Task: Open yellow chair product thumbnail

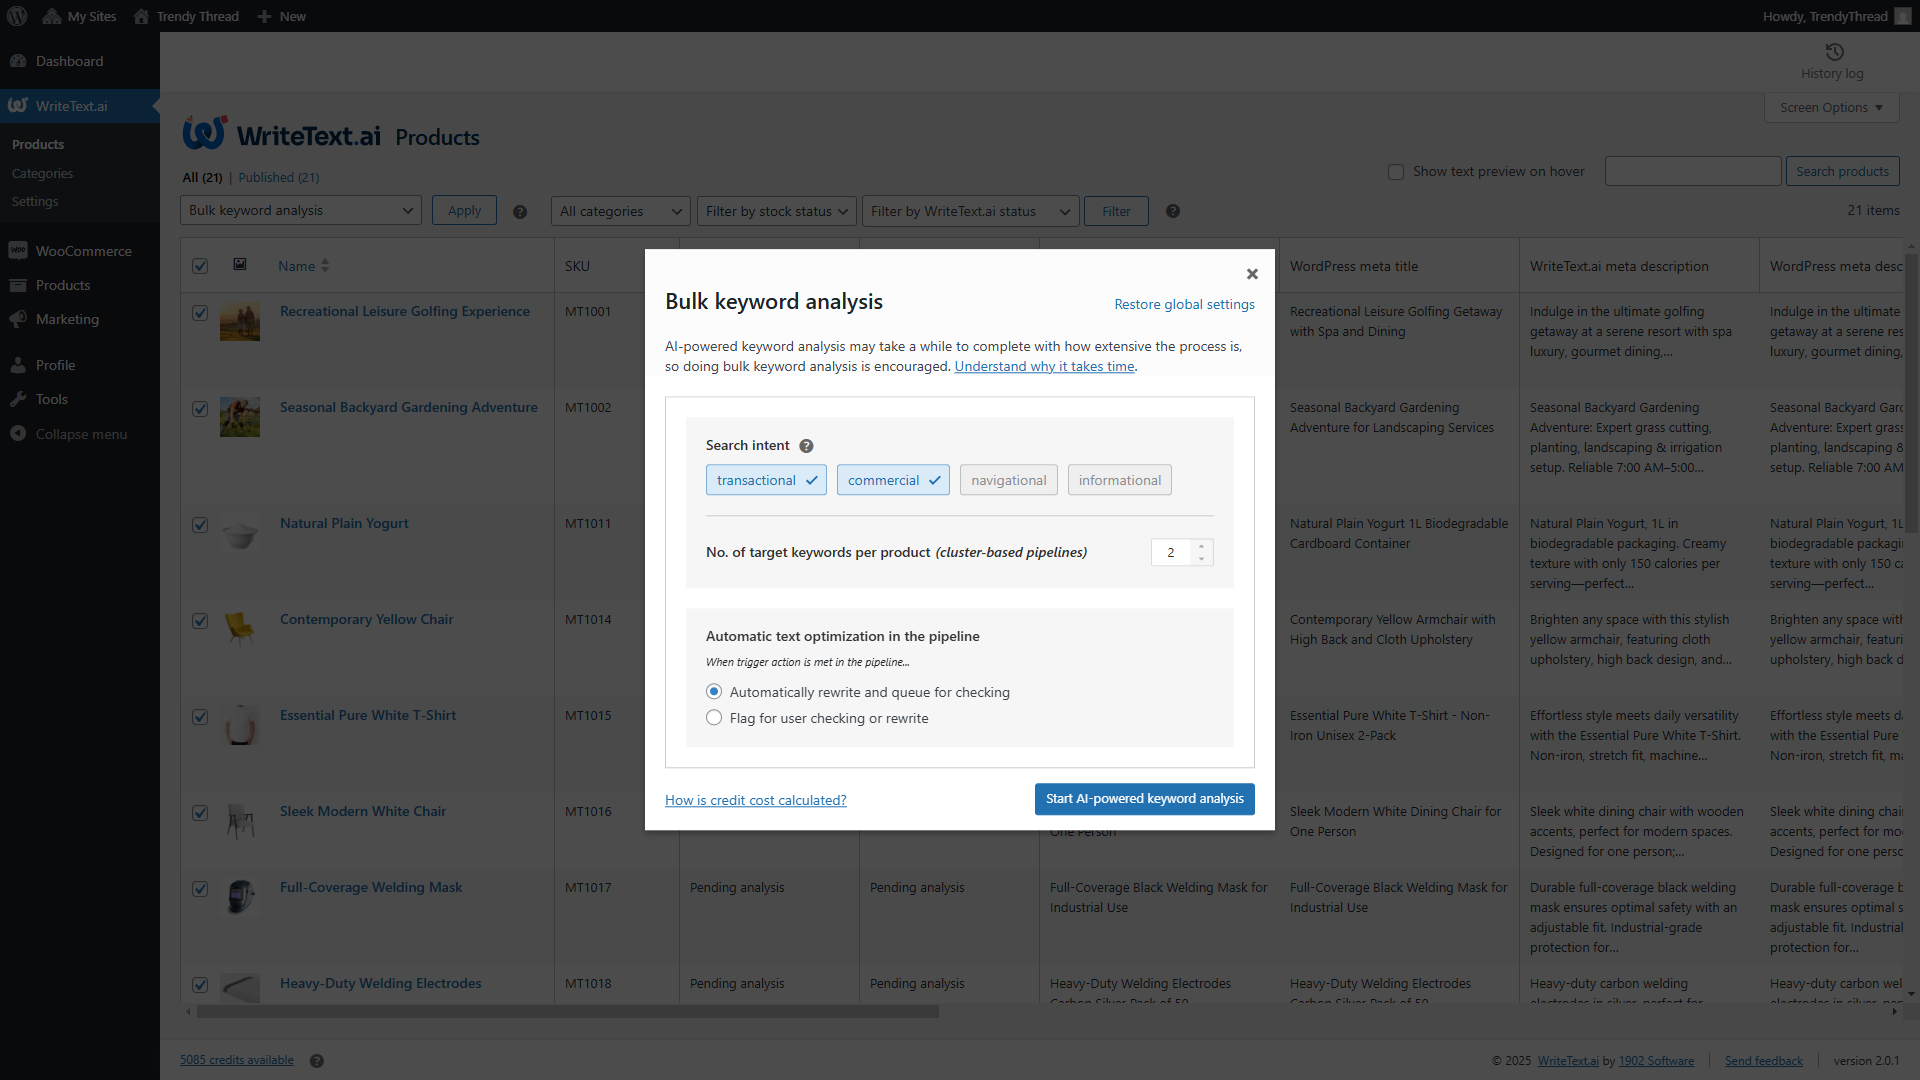Action: point(240,630)
